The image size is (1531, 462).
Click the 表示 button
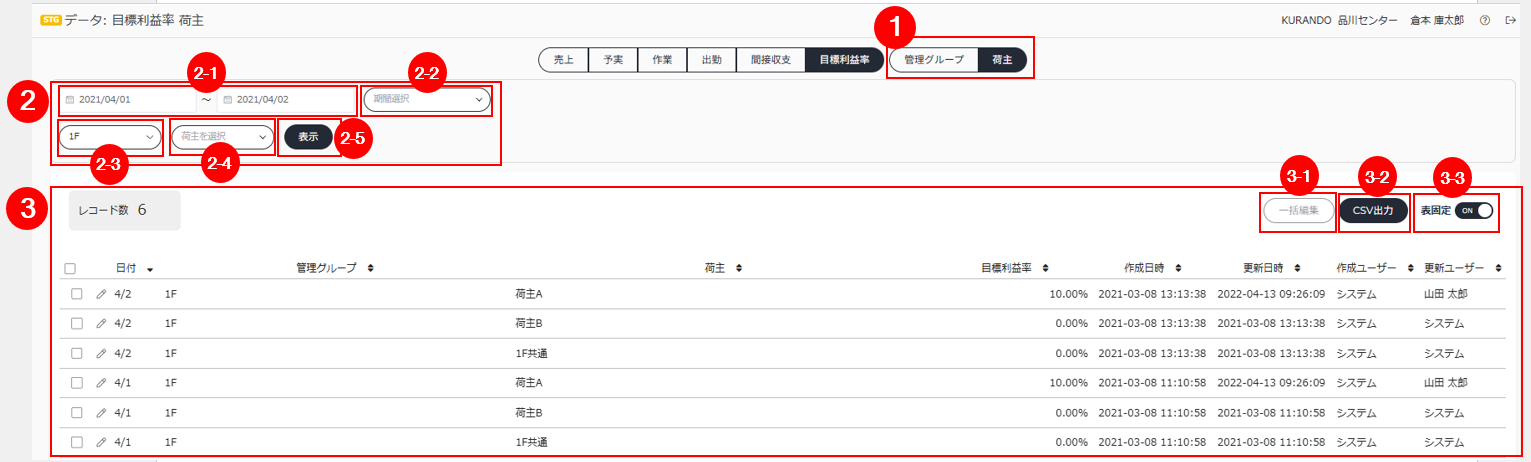pos(308,137)
